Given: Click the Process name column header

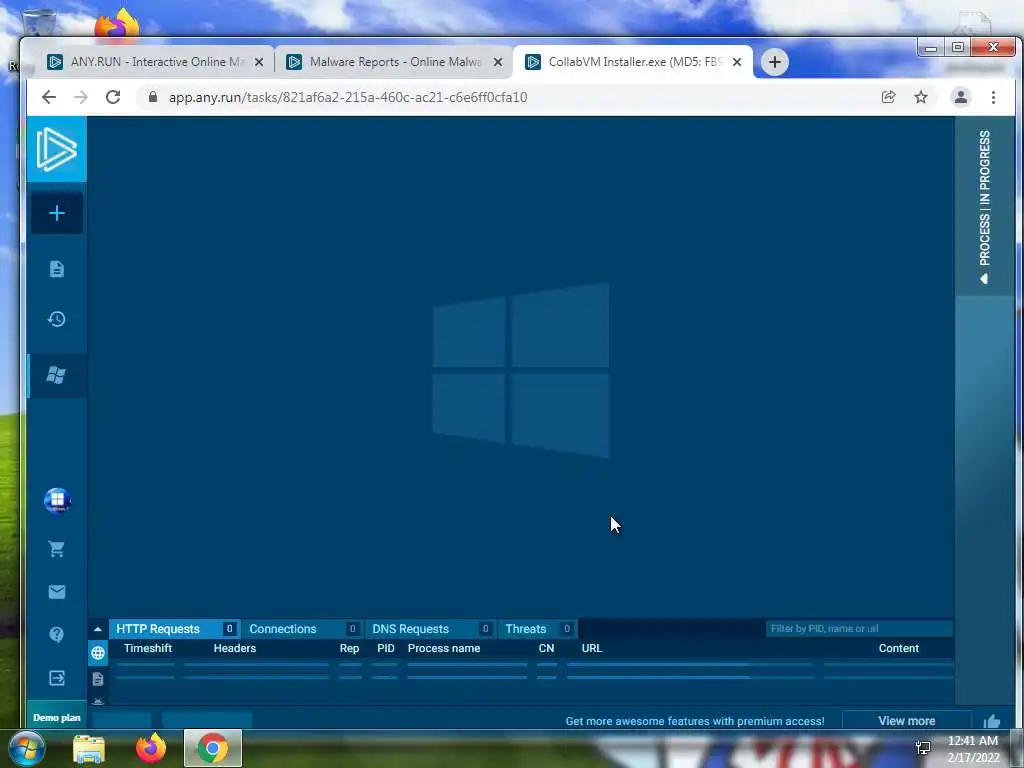Looking at the screenshot, I should 443,648.
